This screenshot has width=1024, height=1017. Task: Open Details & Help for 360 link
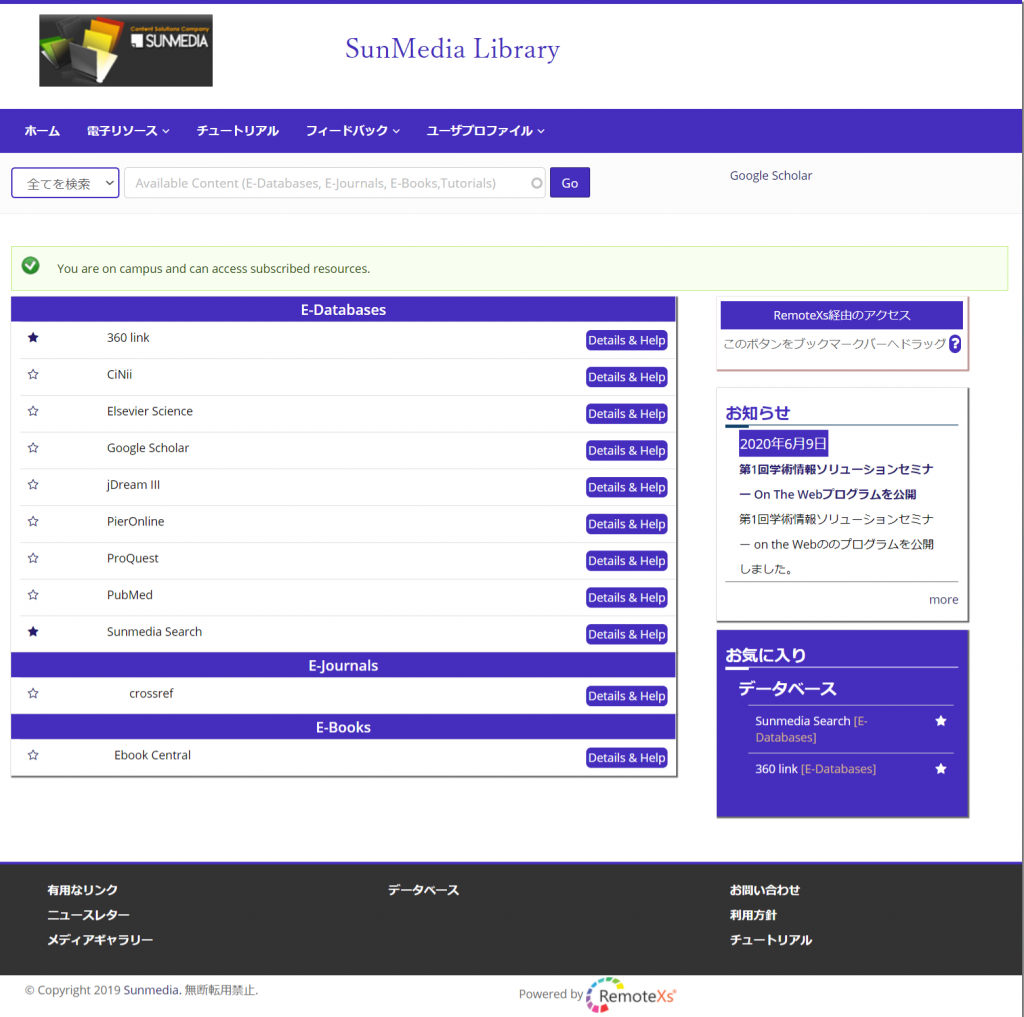pos(626,340)
